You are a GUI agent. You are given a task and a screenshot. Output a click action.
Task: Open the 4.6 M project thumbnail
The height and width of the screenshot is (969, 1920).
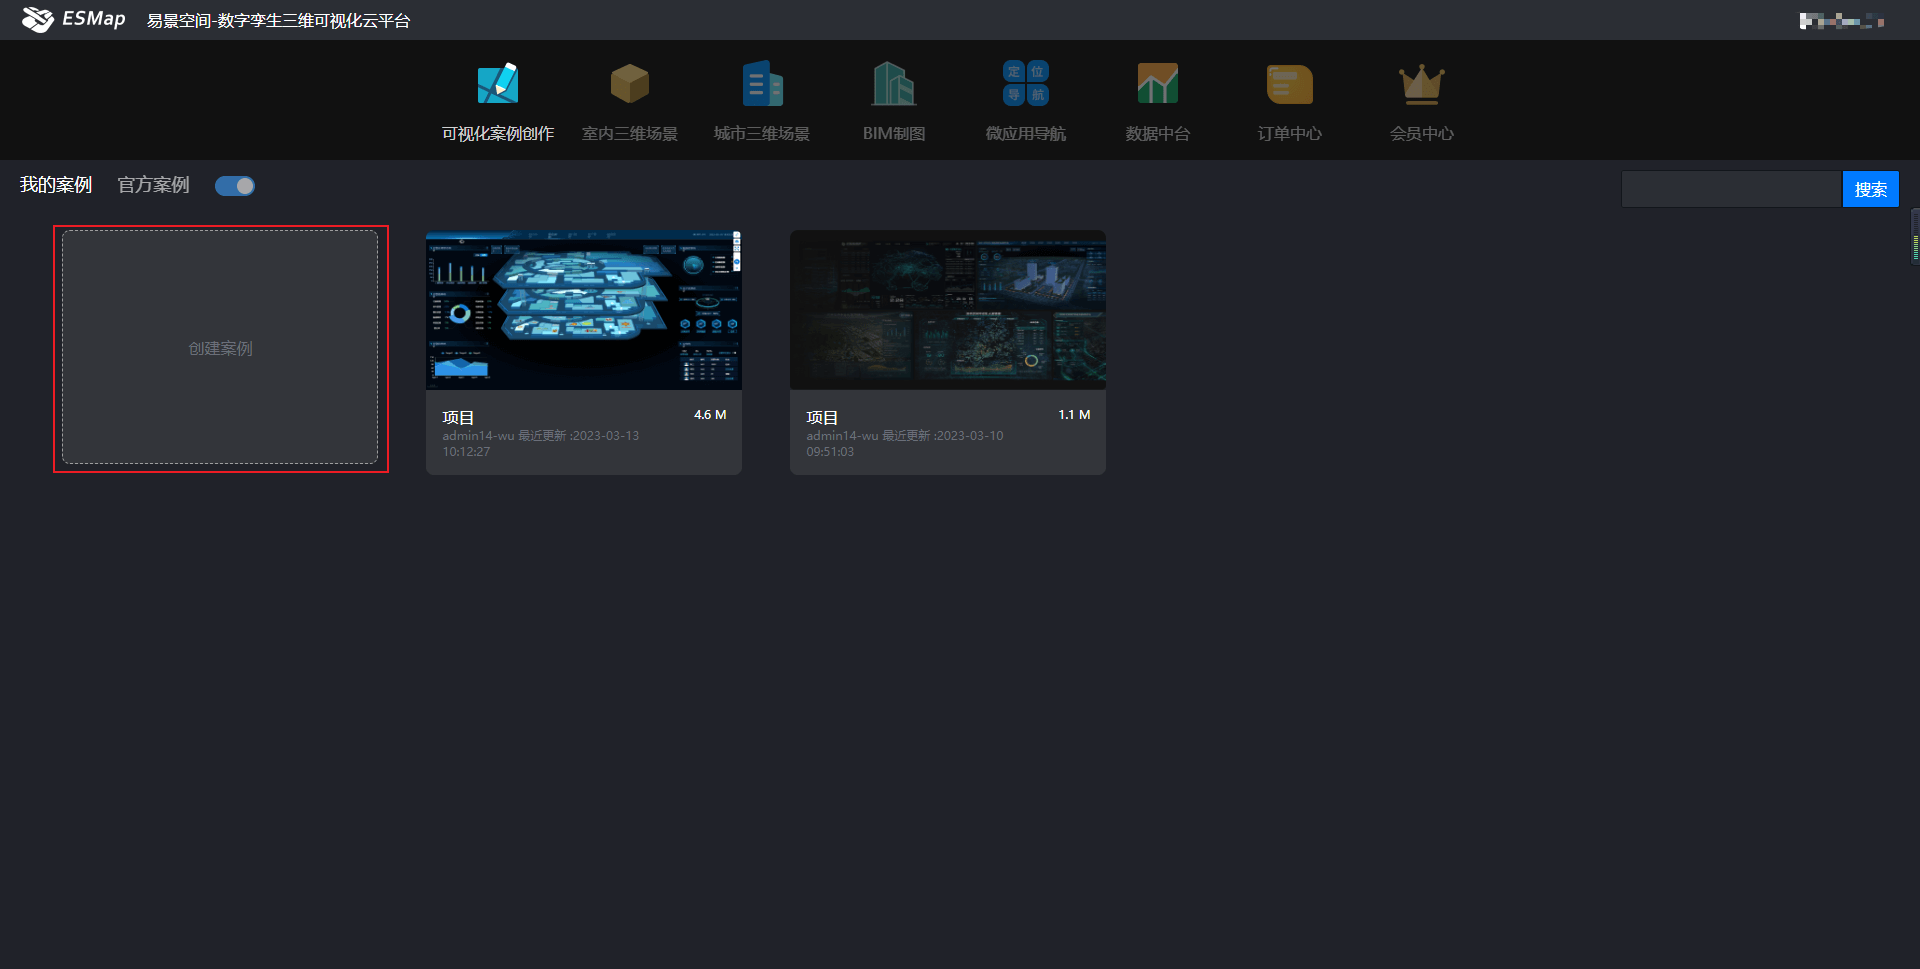click(583, 310)
